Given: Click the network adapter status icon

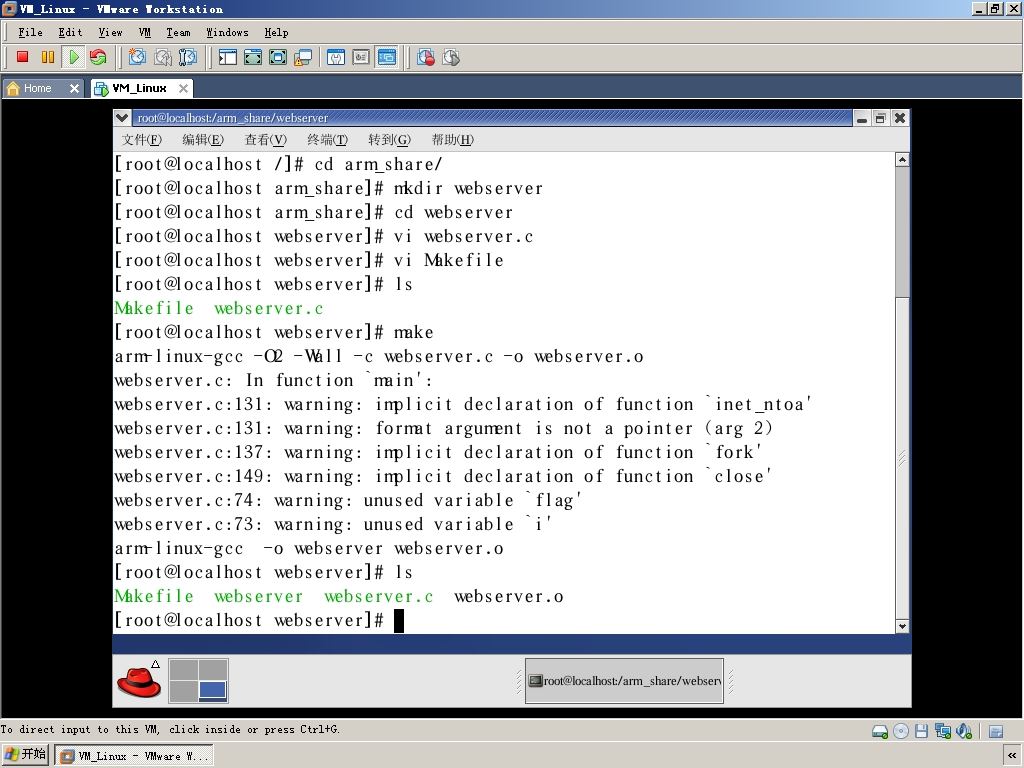Looking at the screenshot, I should (x=942, y=731).
